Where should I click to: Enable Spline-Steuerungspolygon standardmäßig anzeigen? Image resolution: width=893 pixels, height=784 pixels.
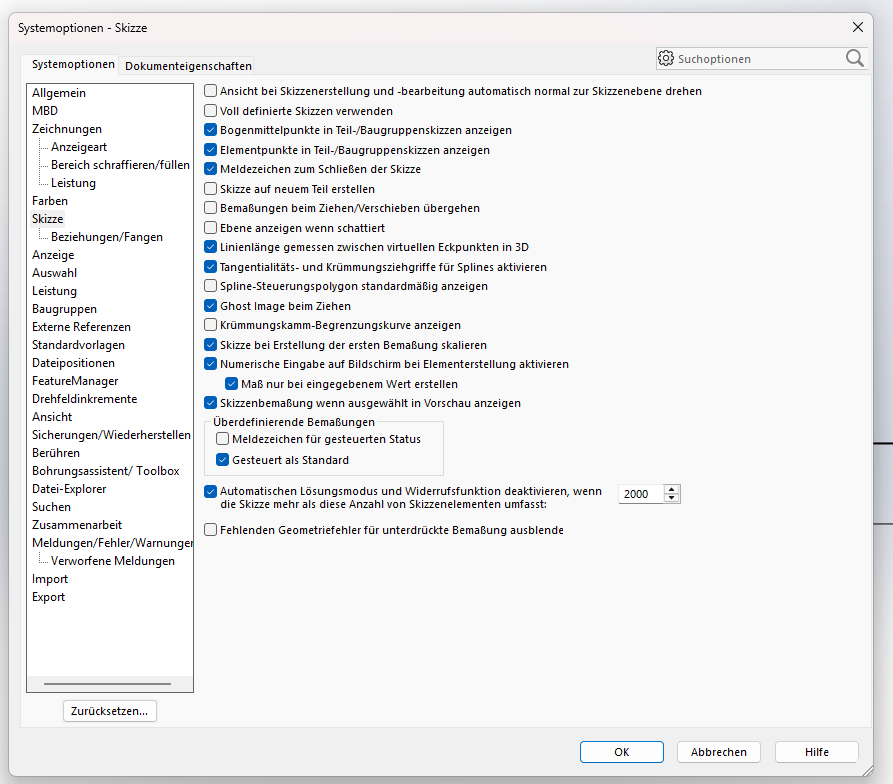point(210,286)
